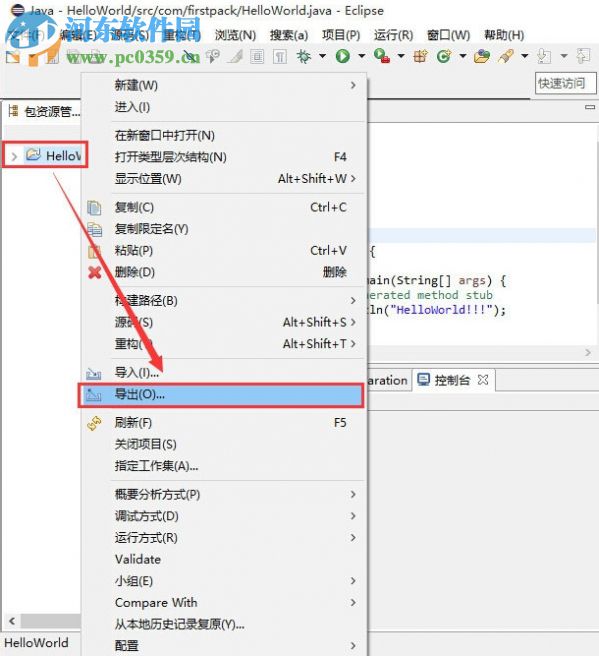This screenshot has height=656, width=599.
Task: Open the New Java Class dropdown arrow
Action: point(463,56)
